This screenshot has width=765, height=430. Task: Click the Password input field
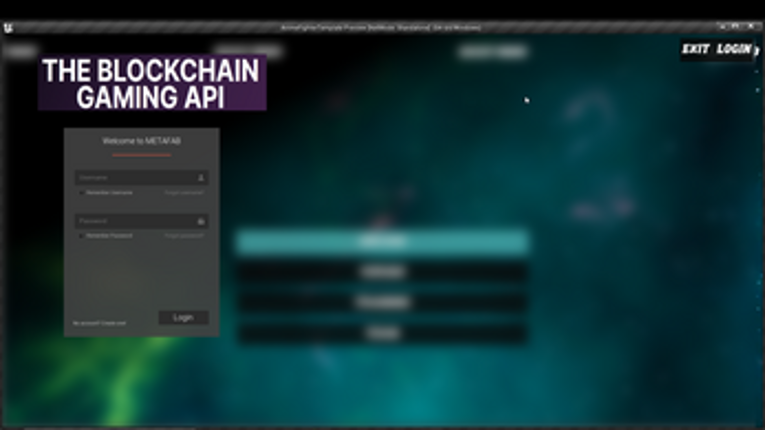click(x=141, y=221)
